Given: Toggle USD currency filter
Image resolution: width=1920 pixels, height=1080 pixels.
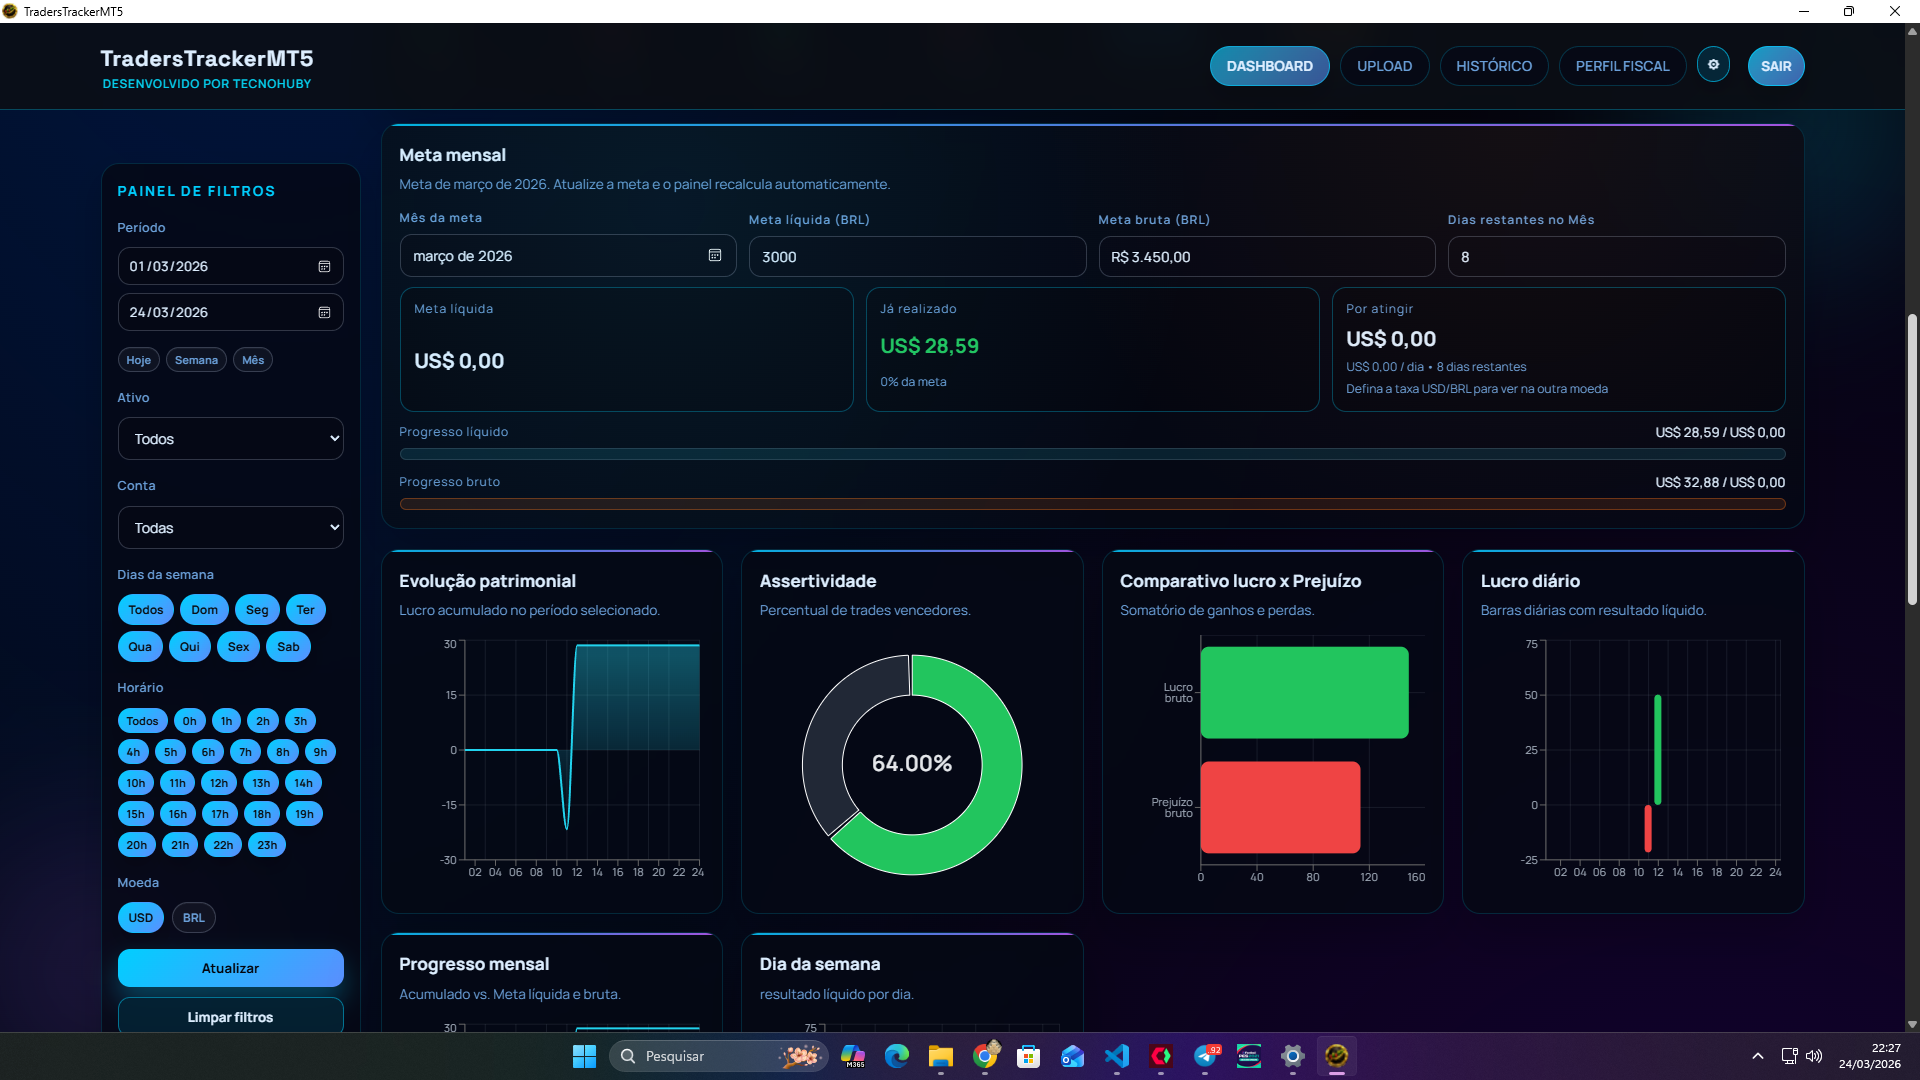Looking at the screenshot, I should pos(141,918).
